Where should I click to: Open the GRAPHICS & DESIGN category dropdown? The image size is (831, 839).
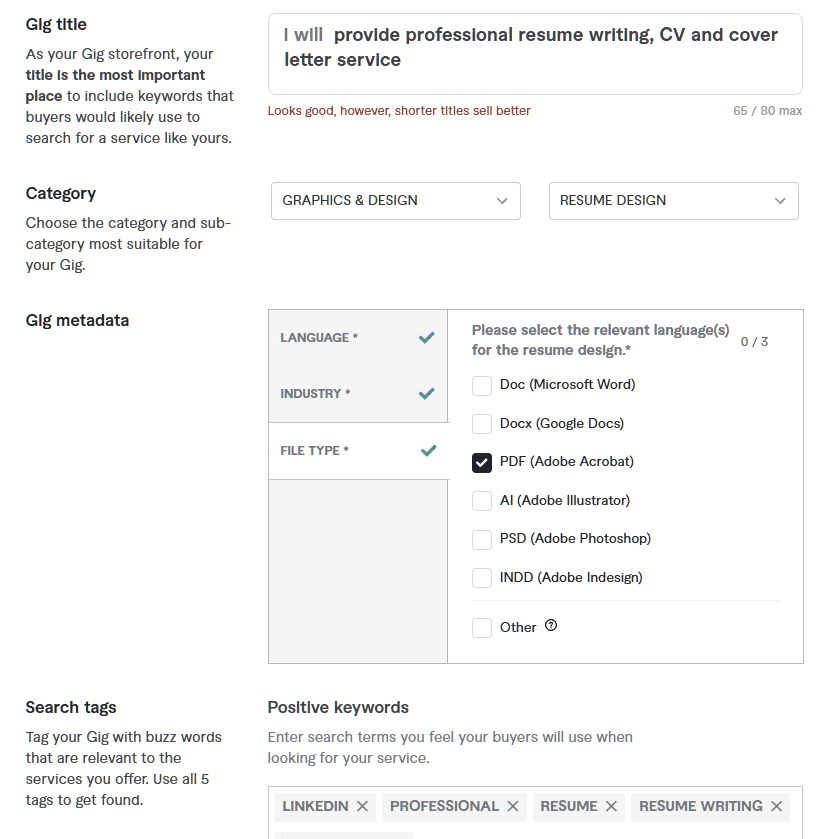click(395, 201)
